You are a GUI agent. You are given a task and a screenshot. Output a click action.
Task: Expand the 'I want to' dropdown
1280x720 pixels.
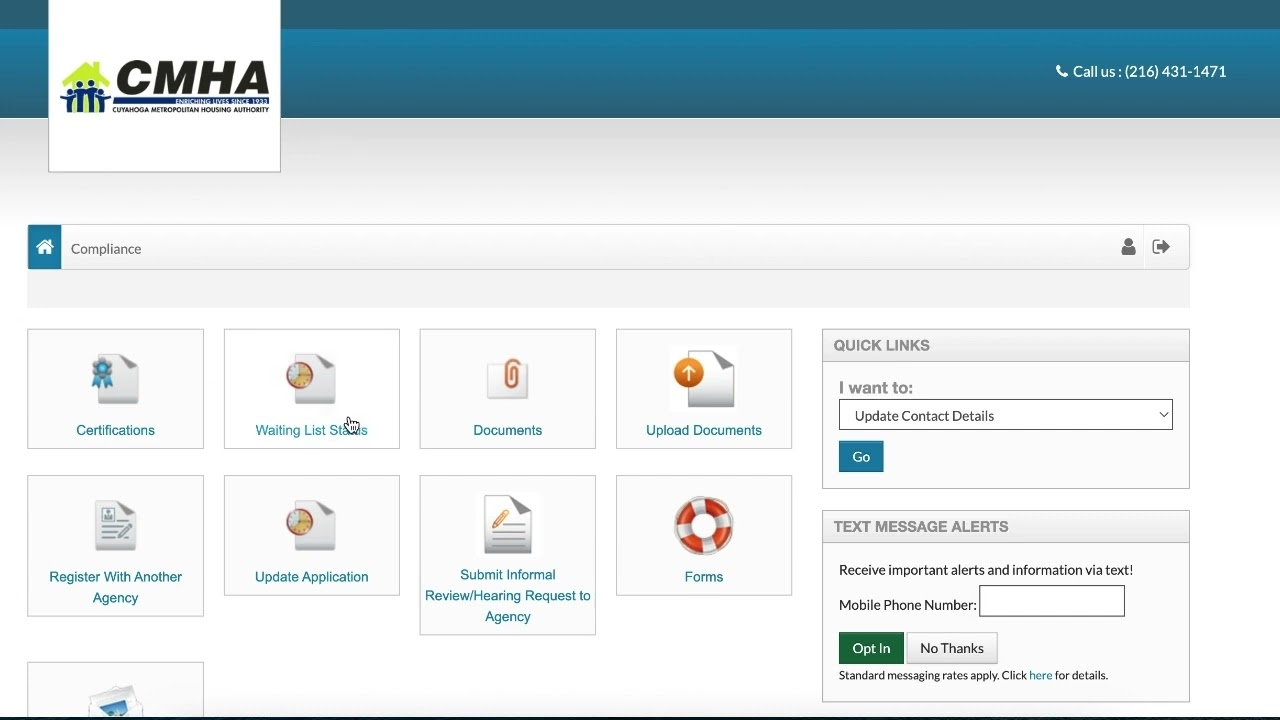(x=1005, y=415)
